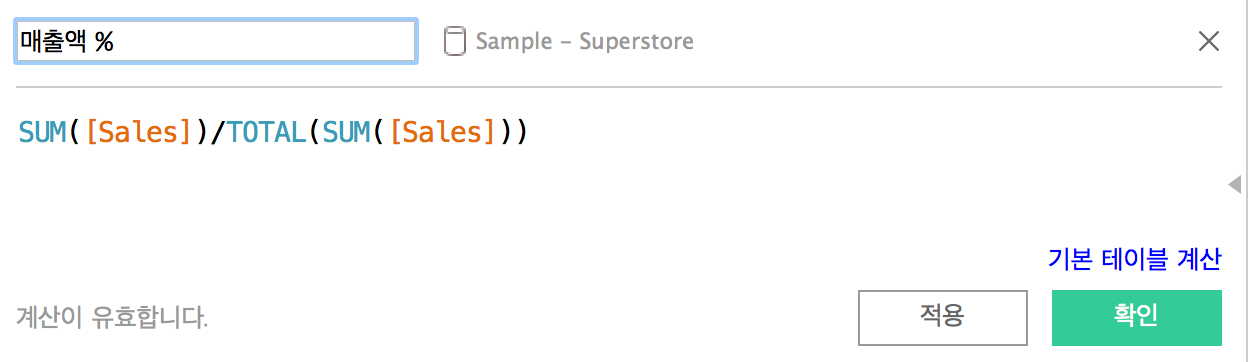The width and height of the screenshot is (1248, 362).
Task: Click the first SUM function in formula
Action: [43, 131]
